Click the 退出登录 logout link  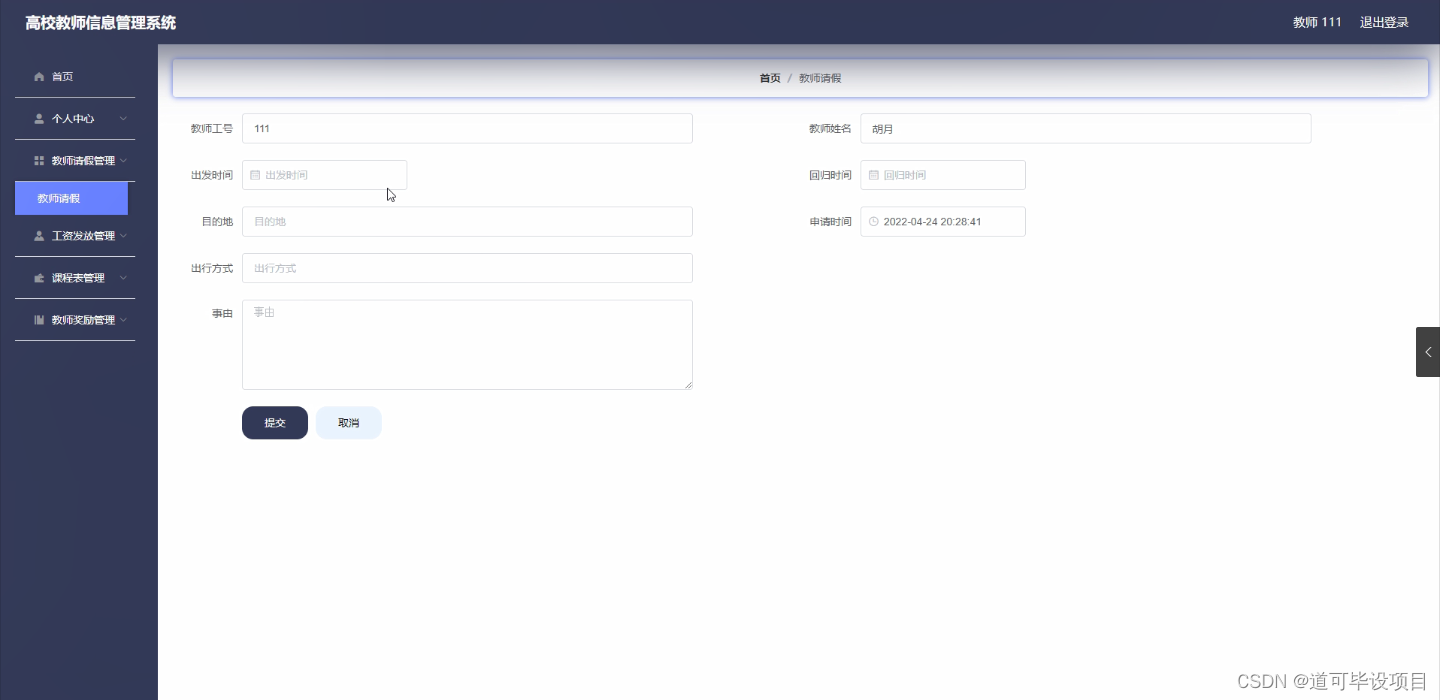point(1384,22)
